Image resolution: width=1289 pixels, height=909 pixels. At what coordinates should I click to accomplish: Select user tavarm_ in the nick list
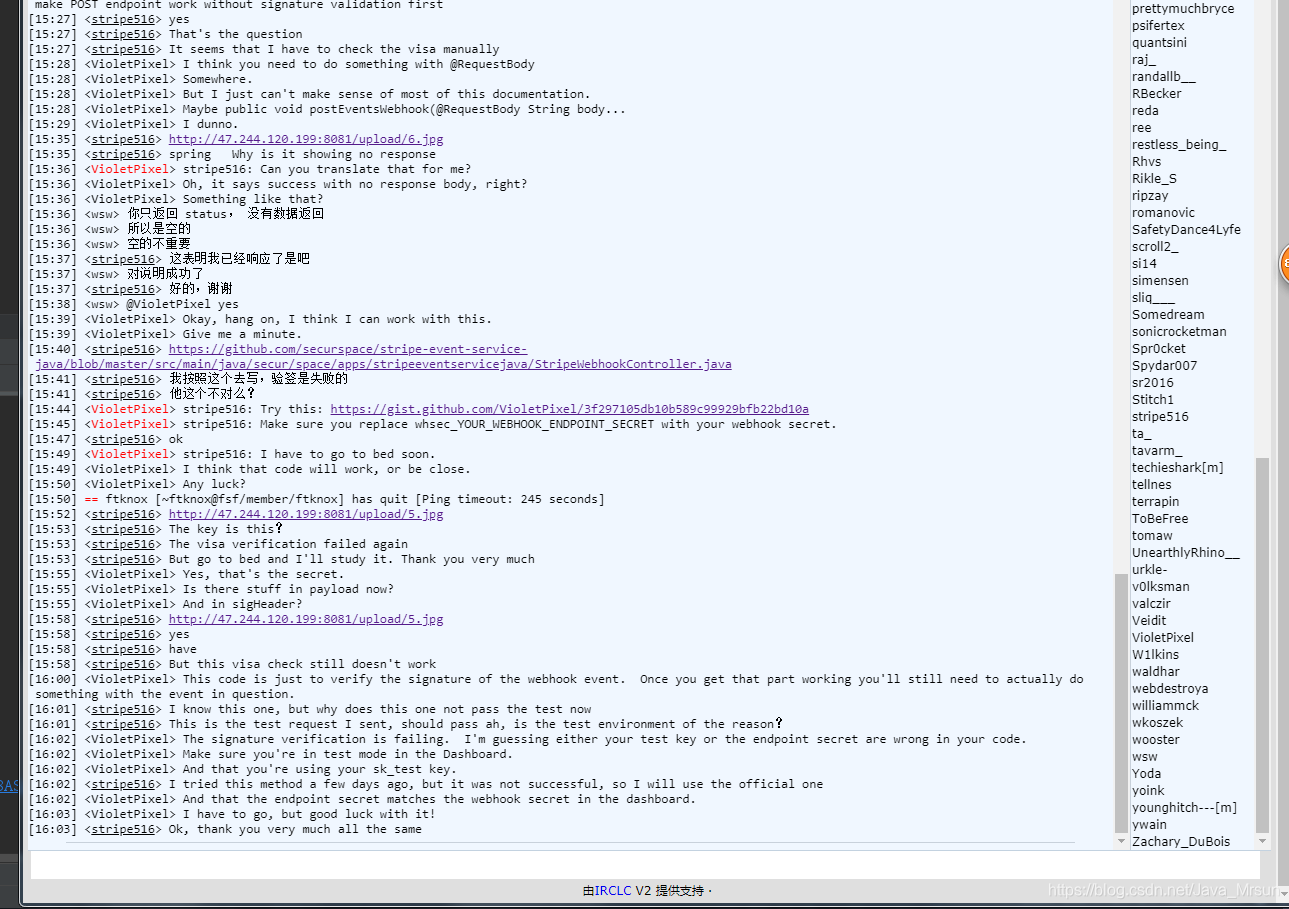(x=1157, y=451)
